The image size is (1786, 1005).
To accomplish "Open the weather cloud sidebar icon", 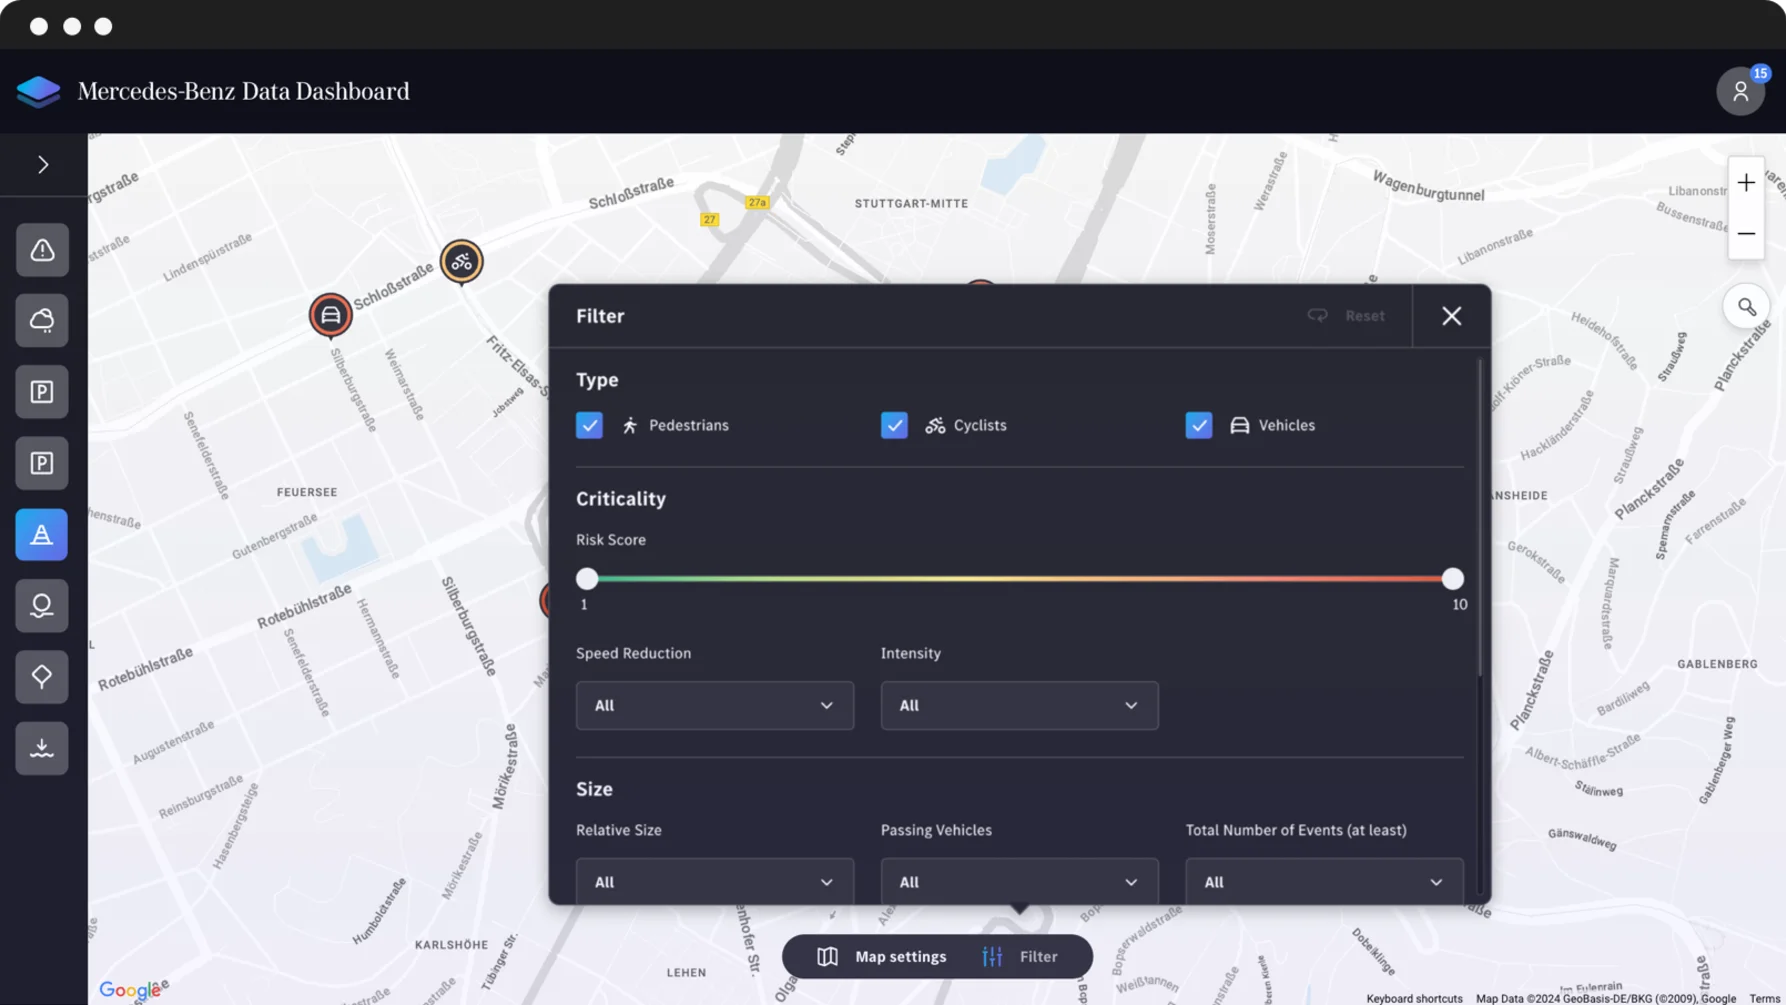I will click(x=42, y=321).
